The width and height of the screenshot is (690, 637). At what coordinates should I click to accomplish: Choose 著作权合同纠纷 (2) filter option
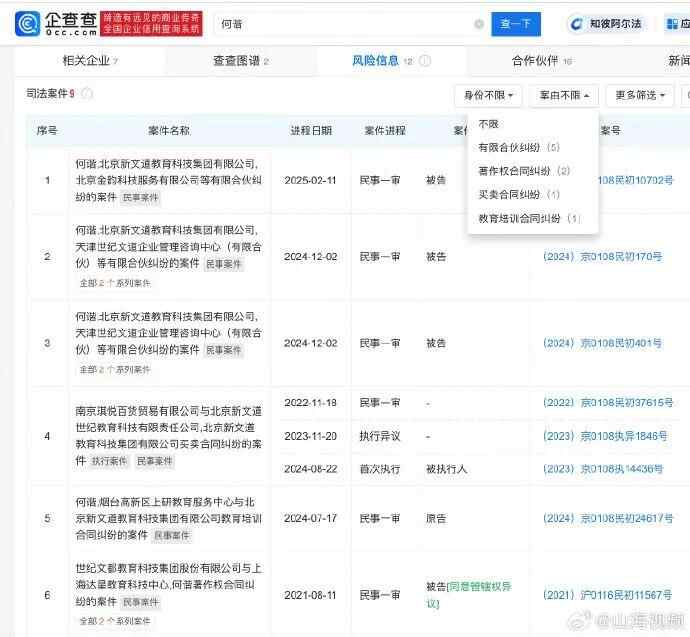coord(524,171)
